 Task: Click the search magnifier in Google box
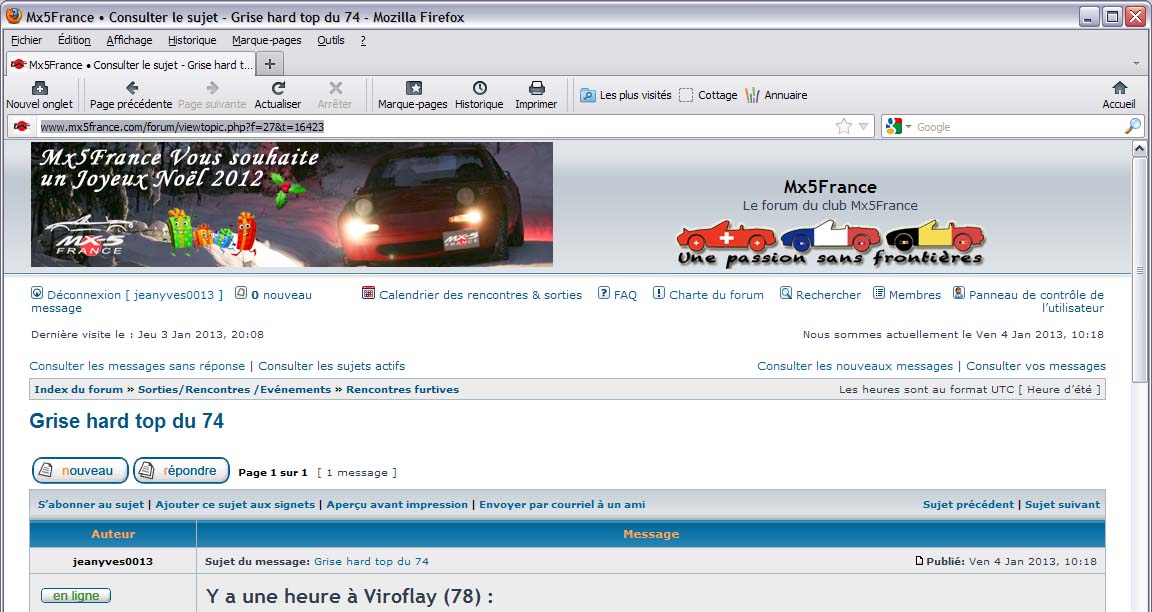coord(1132,127)
